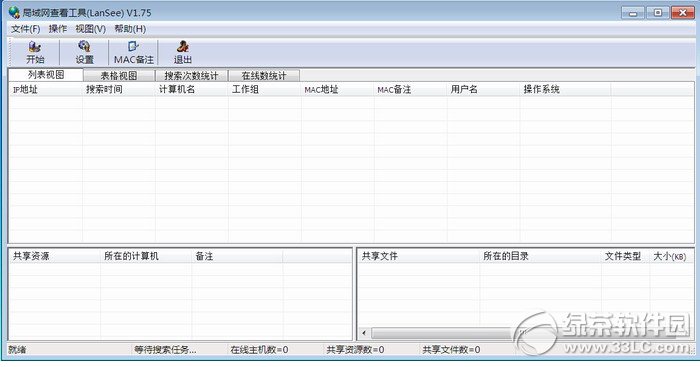Click the LanSee globe icon in title bar

coord(14,13)
